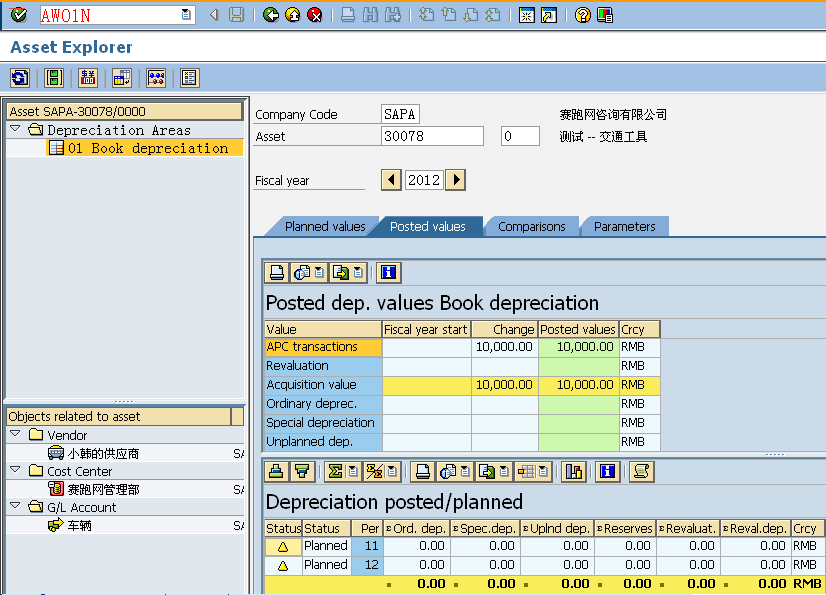Collapse the Depreciation Areas folder

click(x=15, y=128)
